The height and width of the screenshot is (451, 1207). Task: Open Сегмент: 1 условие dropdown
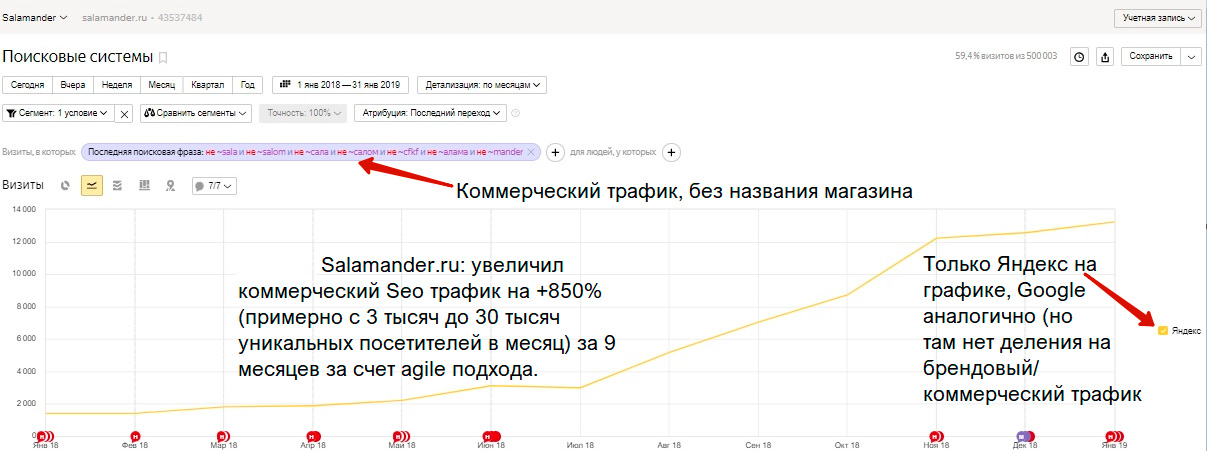pyautogui.click(x=57, y=113)
